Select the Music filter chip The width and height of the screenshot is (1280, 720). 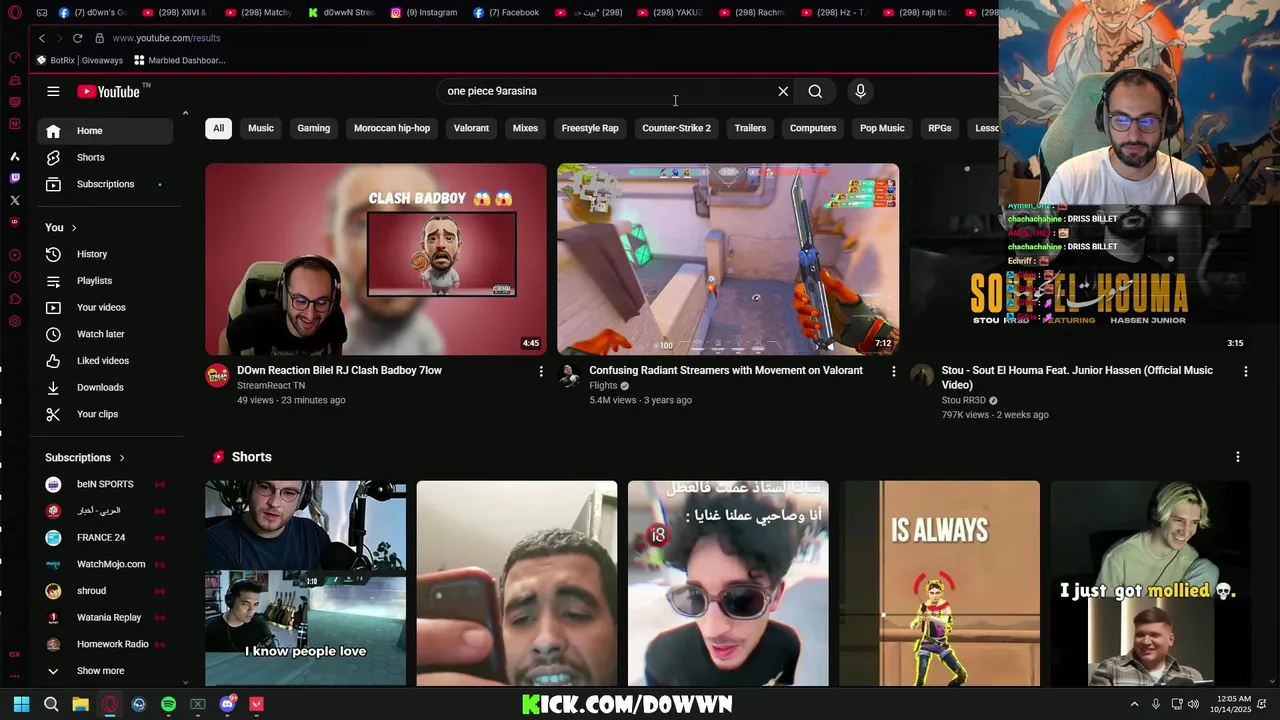(261, 128)
